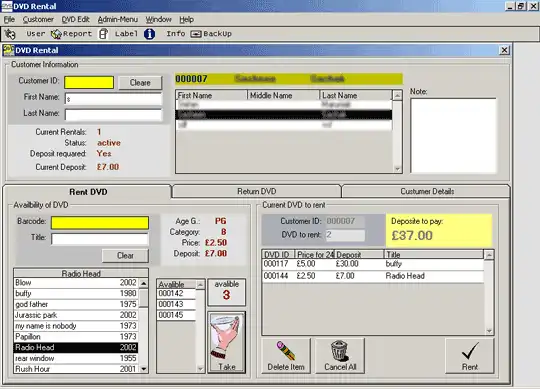This screenshot has width=540, height=389.
Task: Switch to the Return DVD tab
Action: (x=256, y=191)
